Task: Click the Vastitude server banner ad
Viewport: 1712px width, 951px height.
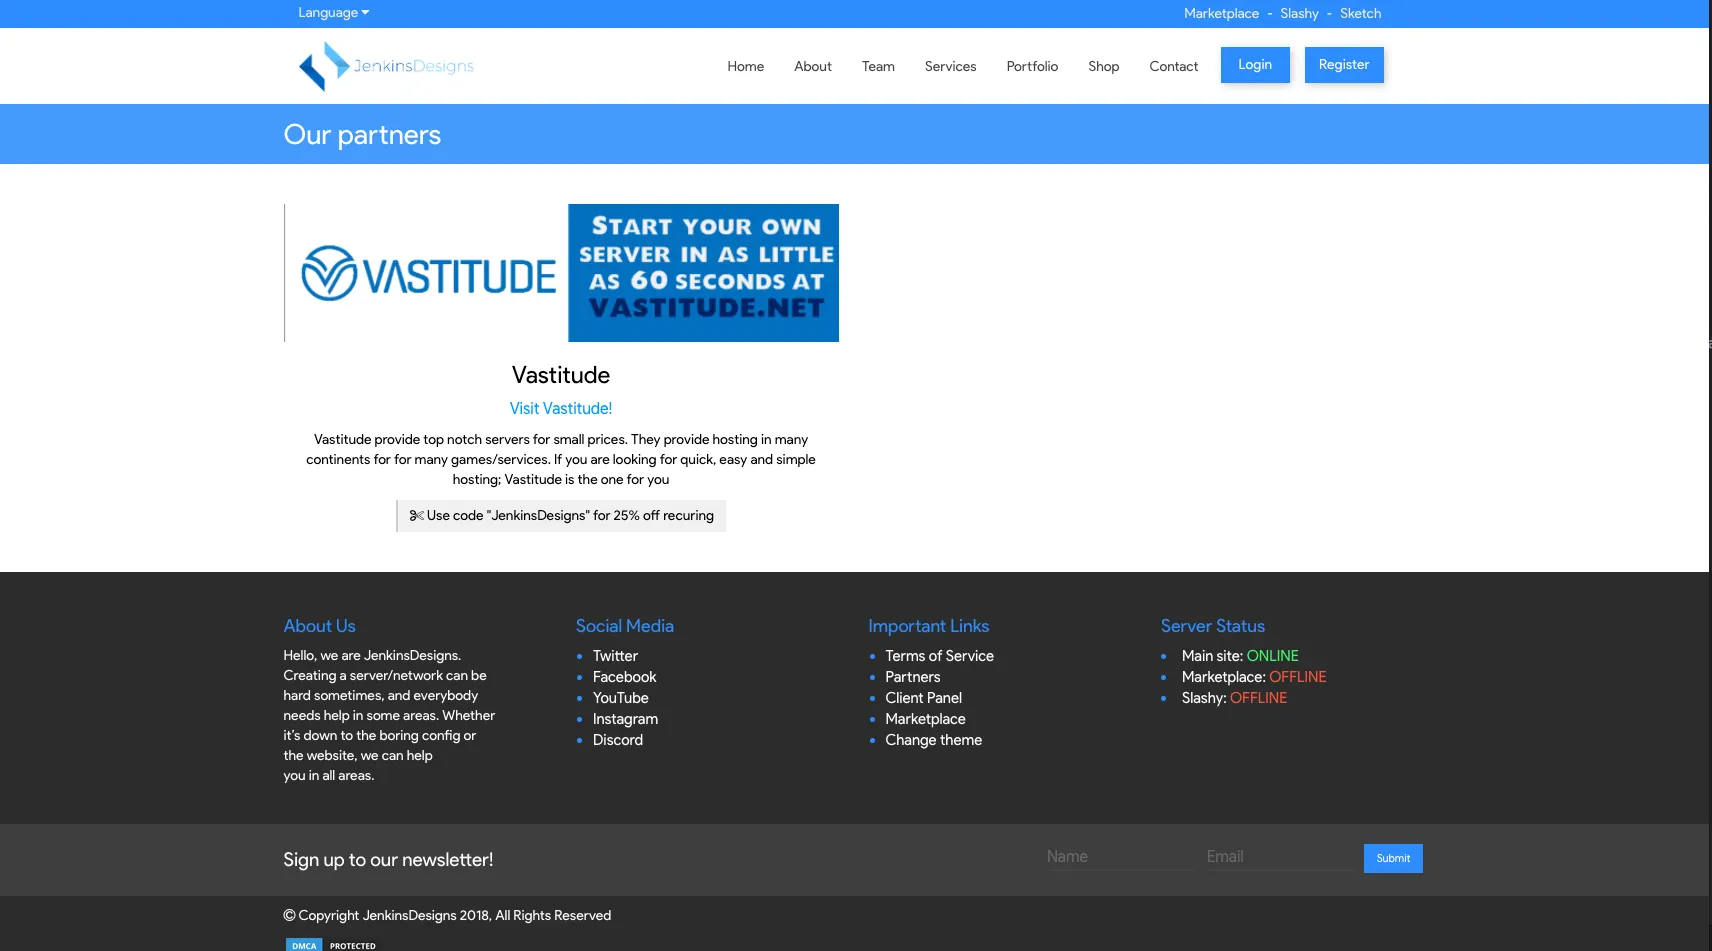Action: [x=703, y=273]
